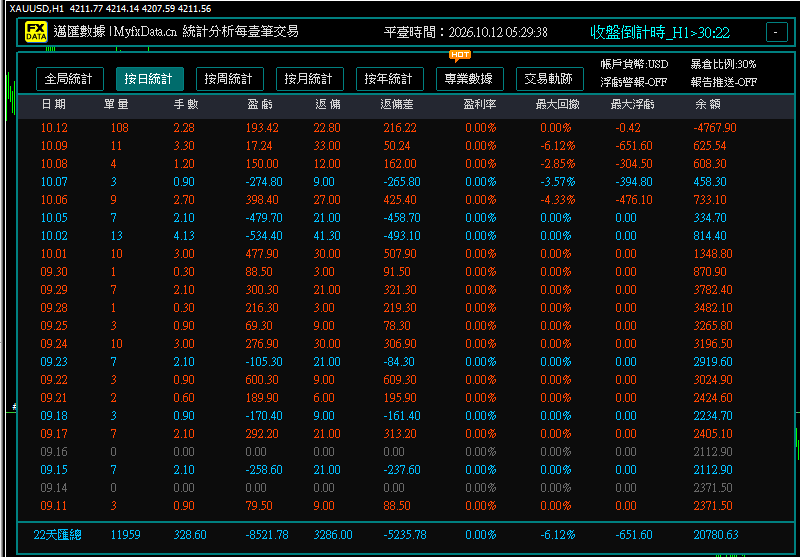Click the 盈利率 column header
This screenshot has height=557, width=800.
[480, 105]
